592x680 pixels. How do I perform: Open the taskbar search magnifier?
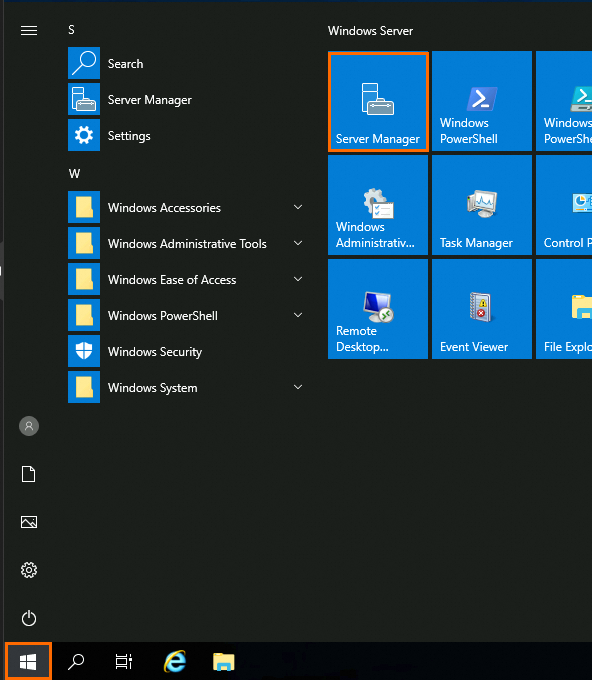point(76,662)
